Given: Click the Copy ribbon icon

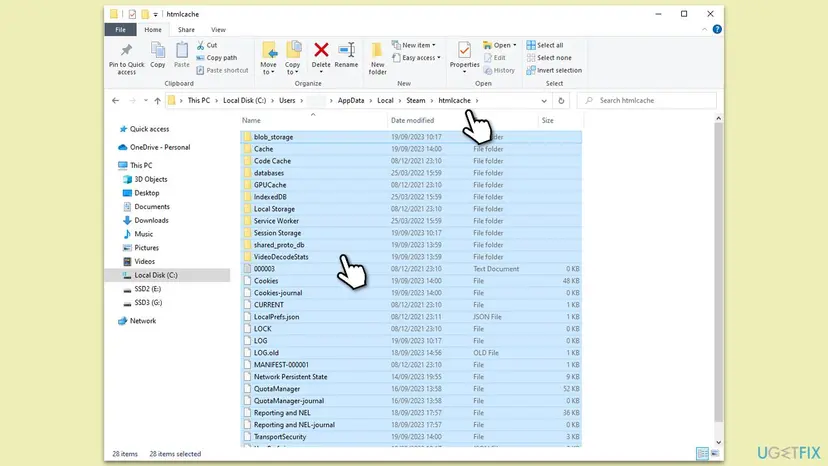Looking at the screenshot, I should click(x=158, y=55).
